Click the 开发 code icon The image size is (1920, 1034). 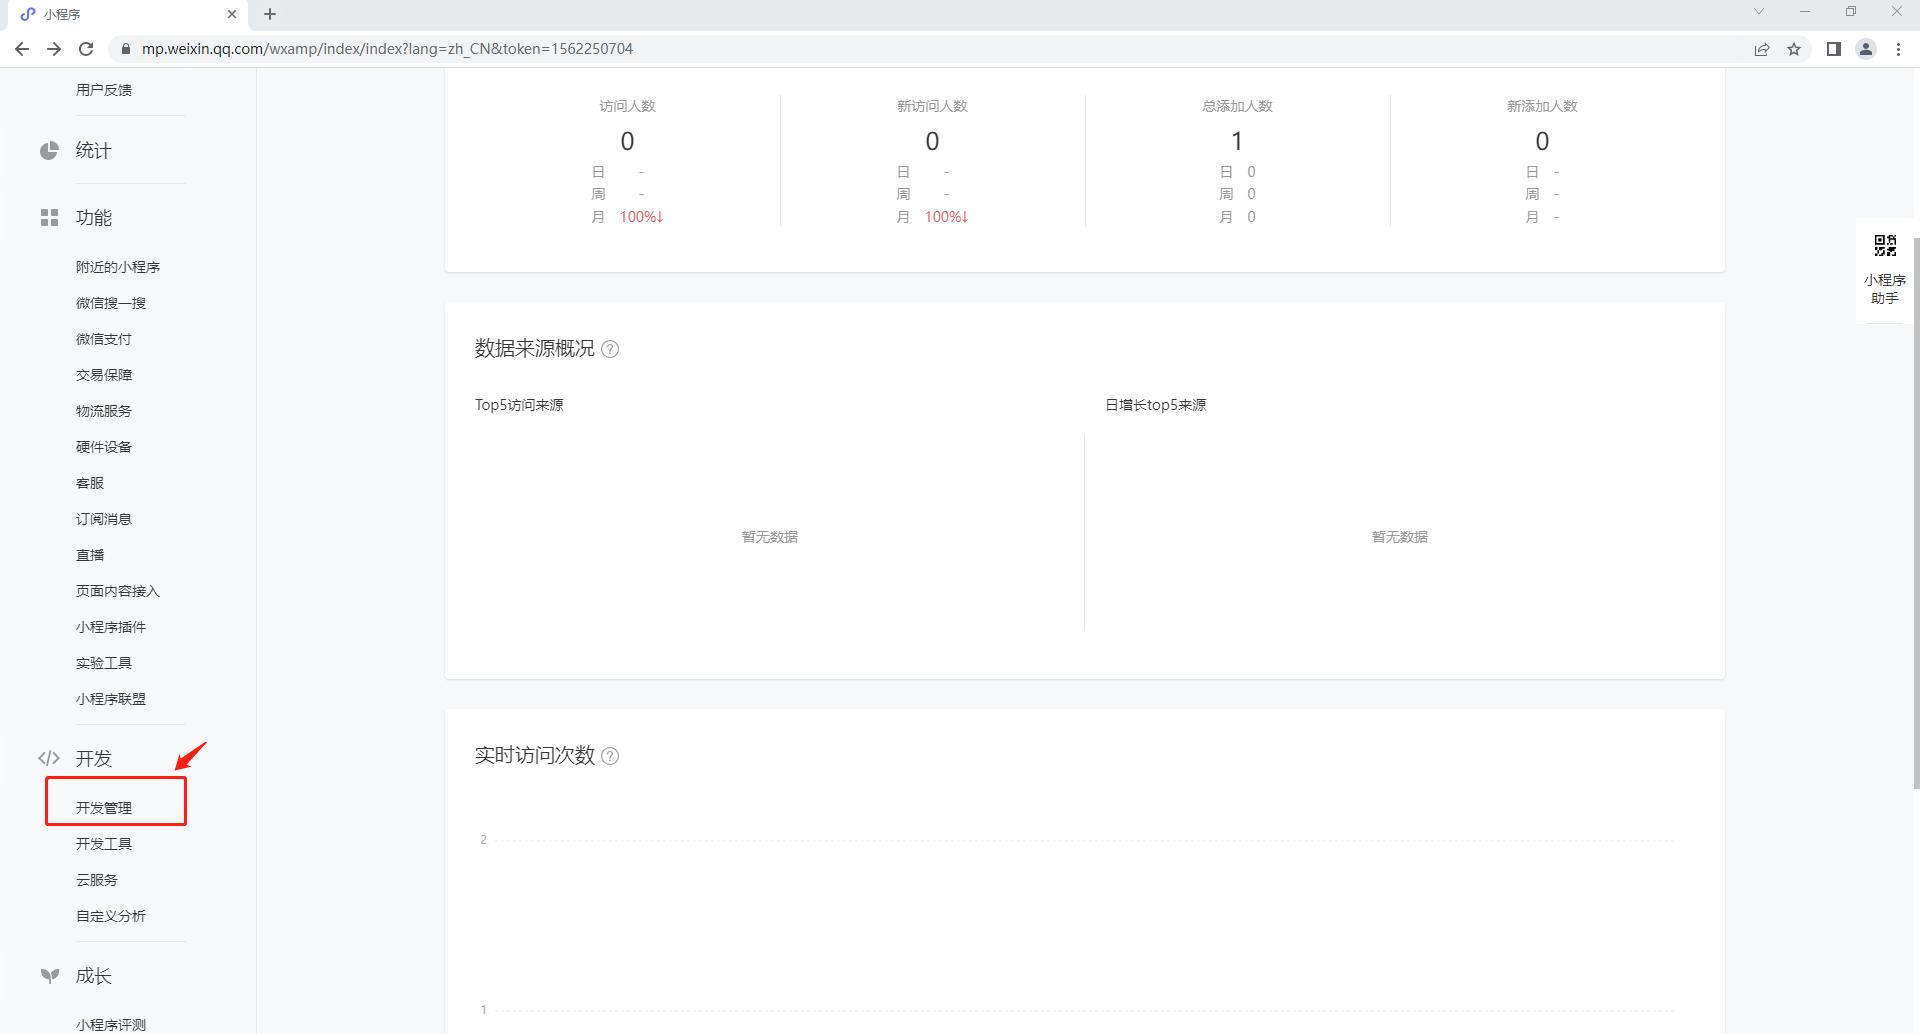[49, 758]
